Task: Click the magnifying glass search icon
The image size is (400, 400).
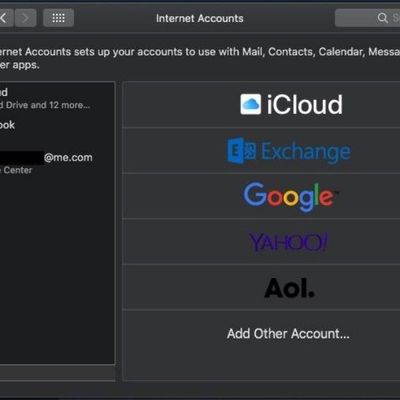Action: click(382, 18)
